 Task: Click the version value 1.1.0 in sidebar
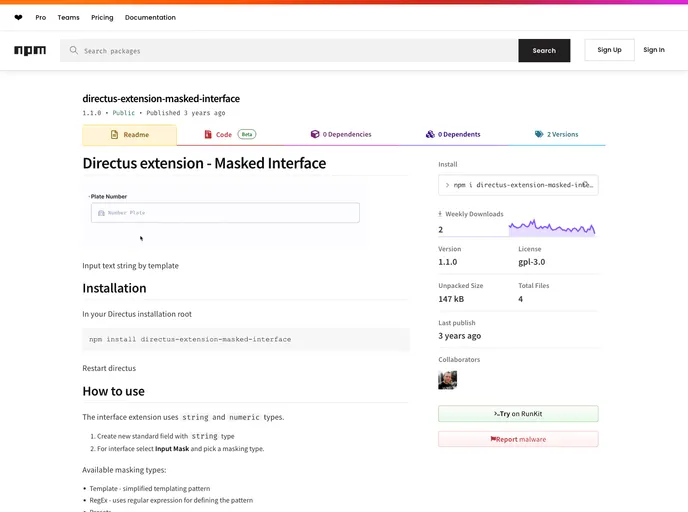click(448, 262)
